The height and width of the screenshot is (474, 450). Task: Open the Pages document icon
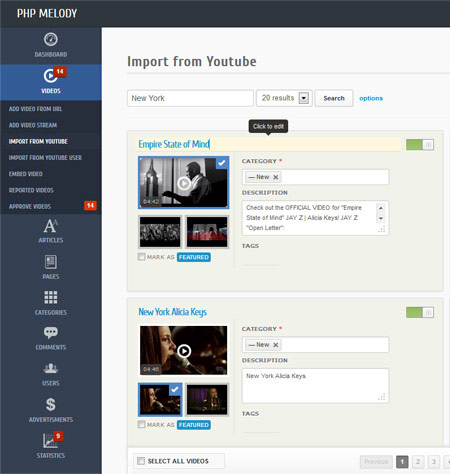(51, 262)
